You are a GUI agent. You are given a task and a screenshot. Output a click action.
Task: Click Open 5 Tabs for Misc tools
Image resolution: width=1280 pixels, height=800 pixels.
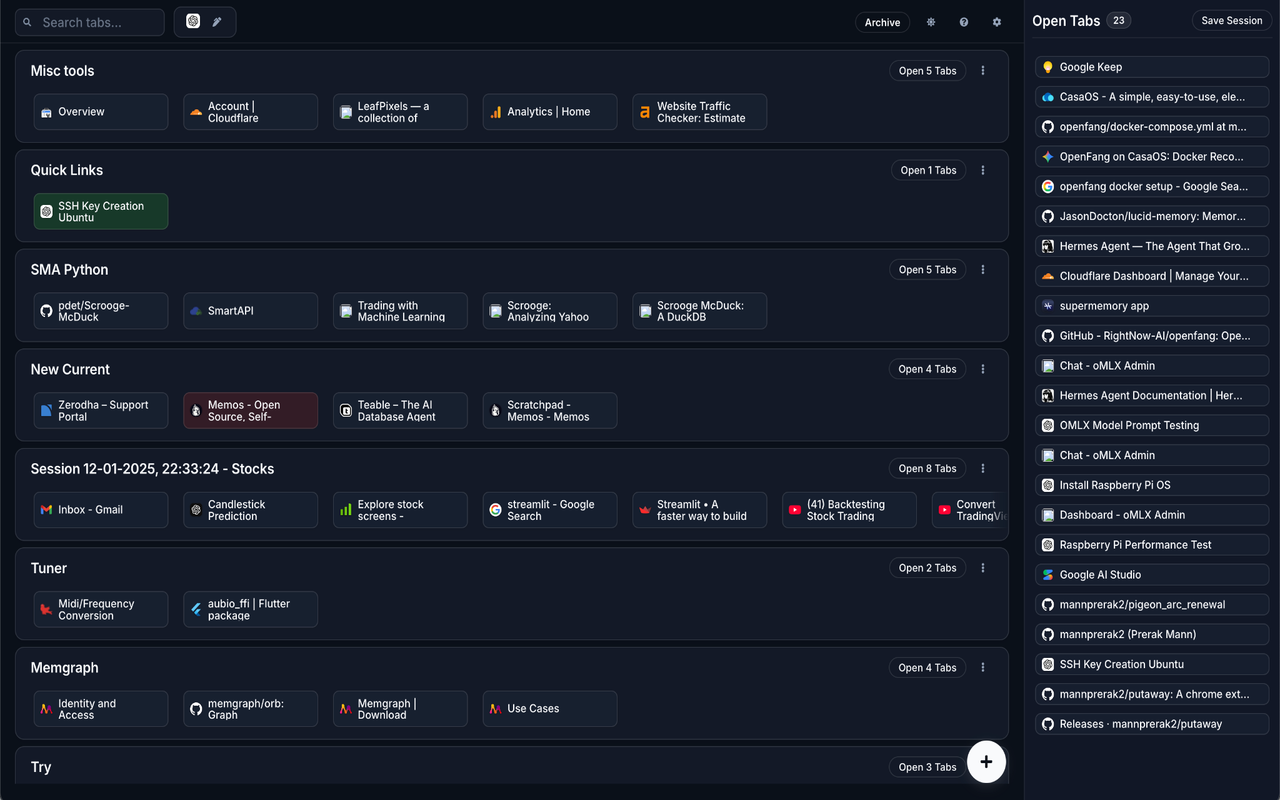pyautogui.click(x=927, y=71)
